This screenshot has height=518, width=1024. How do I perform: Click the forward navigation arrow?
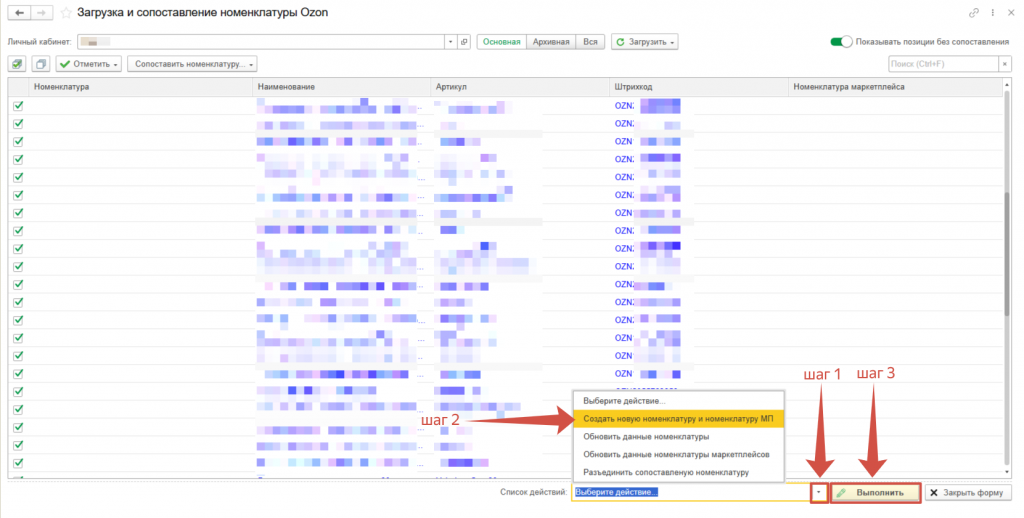point(41,13)
